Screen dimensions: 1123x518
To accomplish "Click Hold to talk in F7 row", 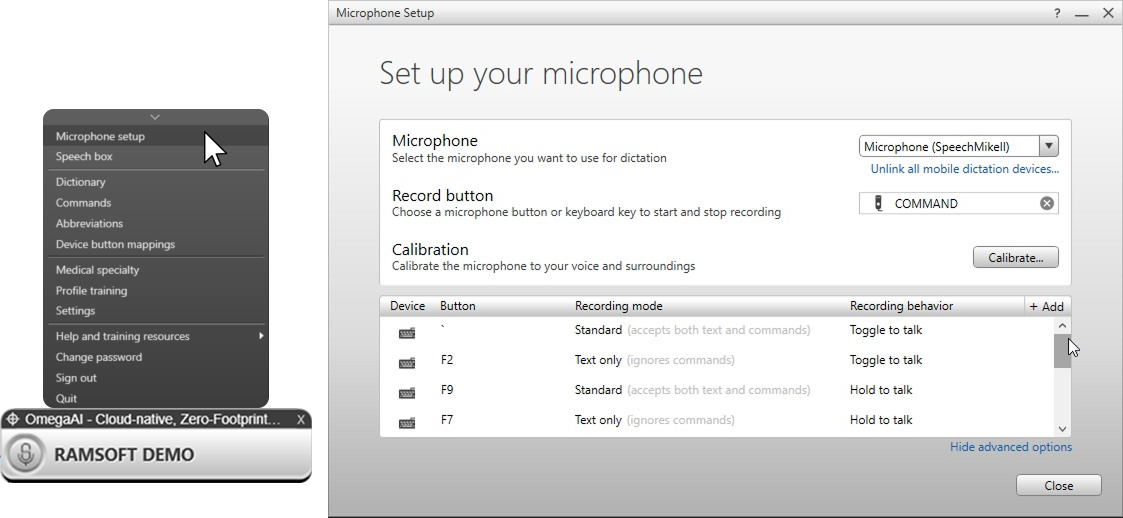I will [x=881, y=420].
